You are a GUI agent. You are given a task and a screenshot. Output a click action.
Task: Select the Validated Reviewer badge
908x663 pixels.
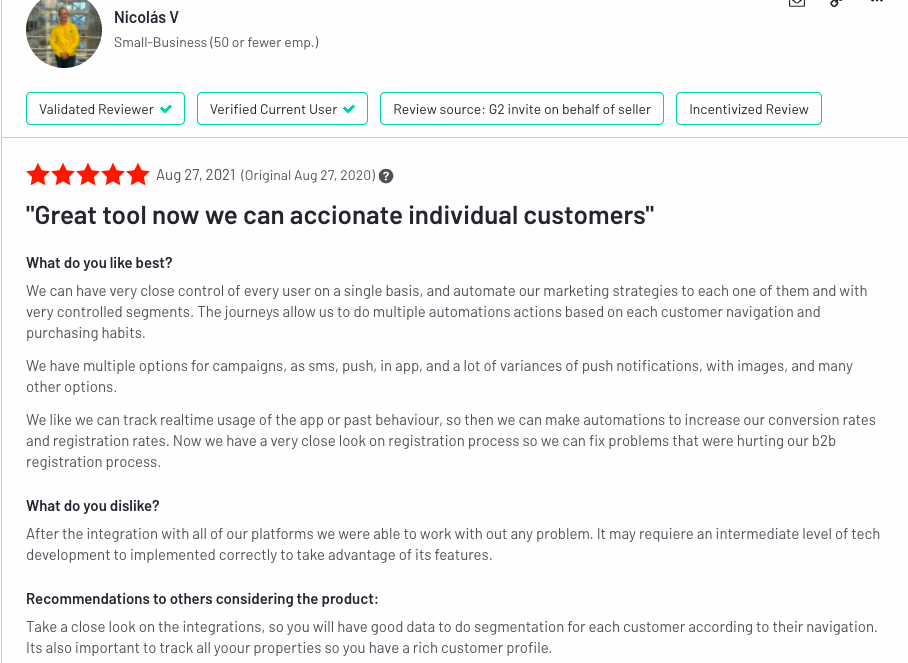[105, 109]
